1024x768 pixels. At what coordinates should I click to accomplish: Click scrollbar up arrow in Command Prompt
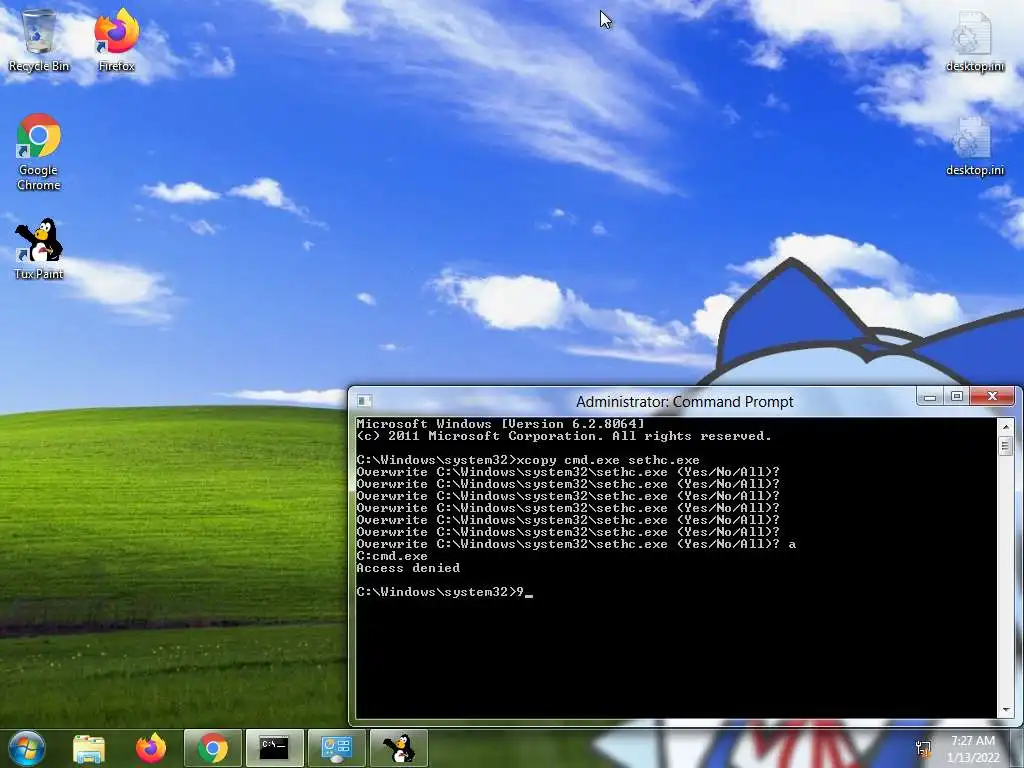pos(1005,426)
